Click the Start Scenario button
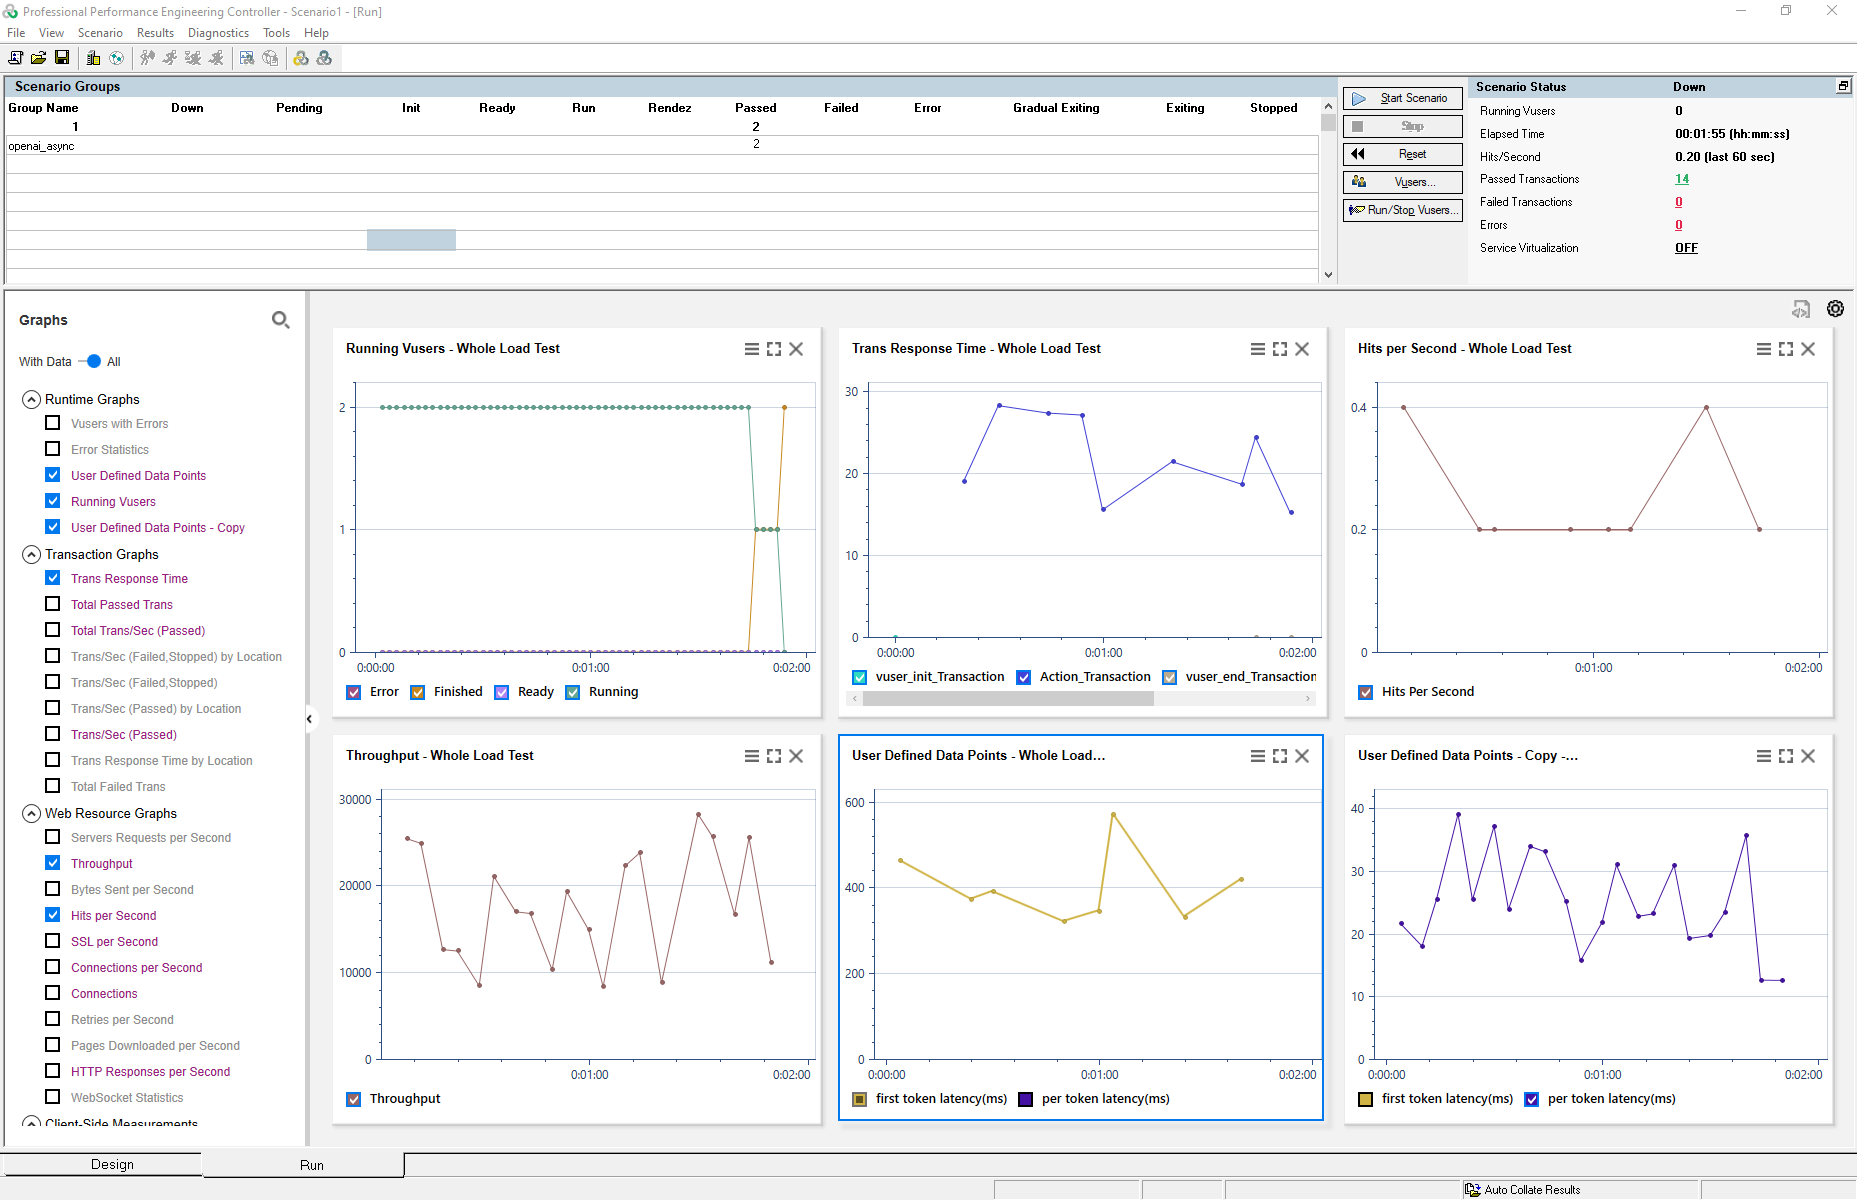 (1402, 98)
